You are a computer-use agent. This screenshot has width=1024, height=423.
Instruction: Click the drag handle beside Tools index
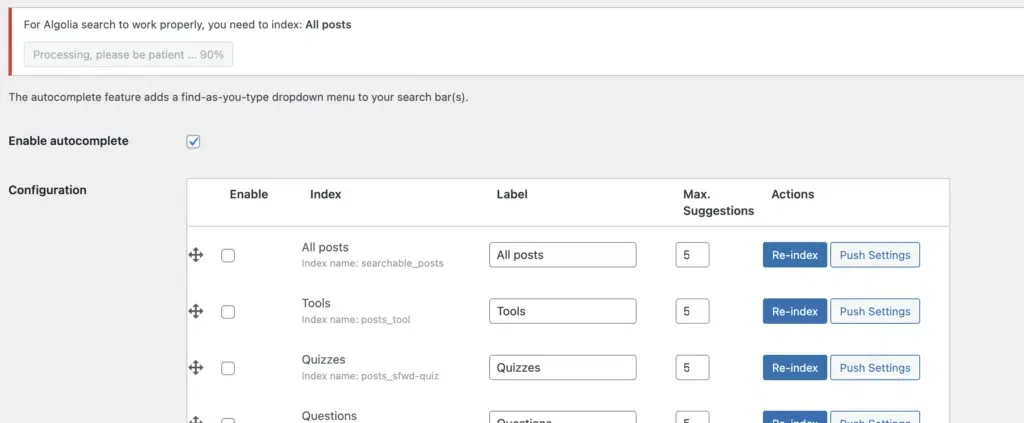coord(196,311)
